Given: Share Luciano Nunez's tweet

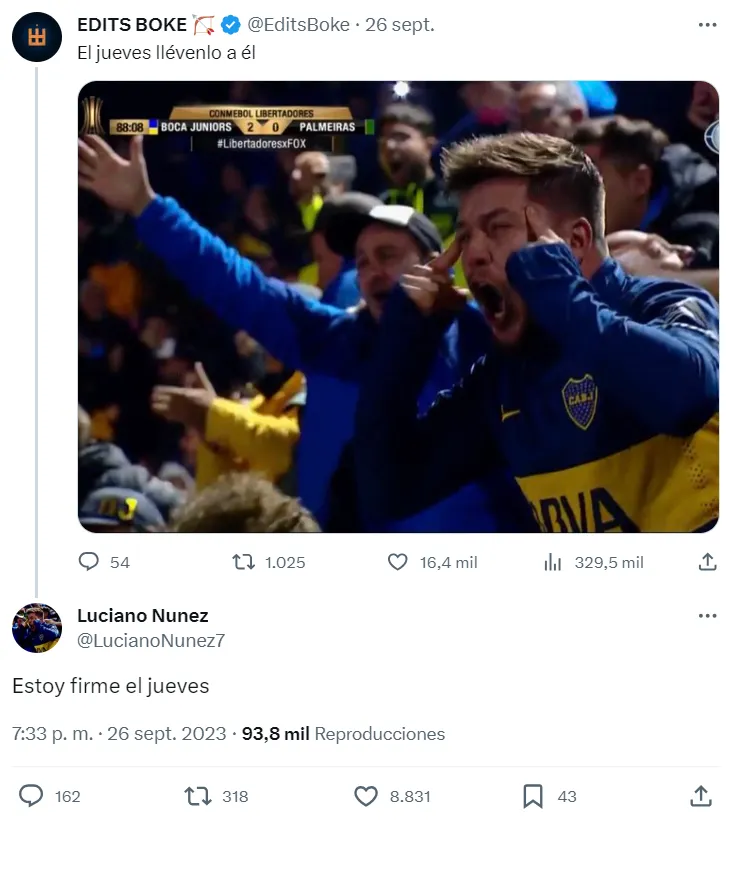Looking at the screenshot, I should pyautogui.click(x=701, y=796).
